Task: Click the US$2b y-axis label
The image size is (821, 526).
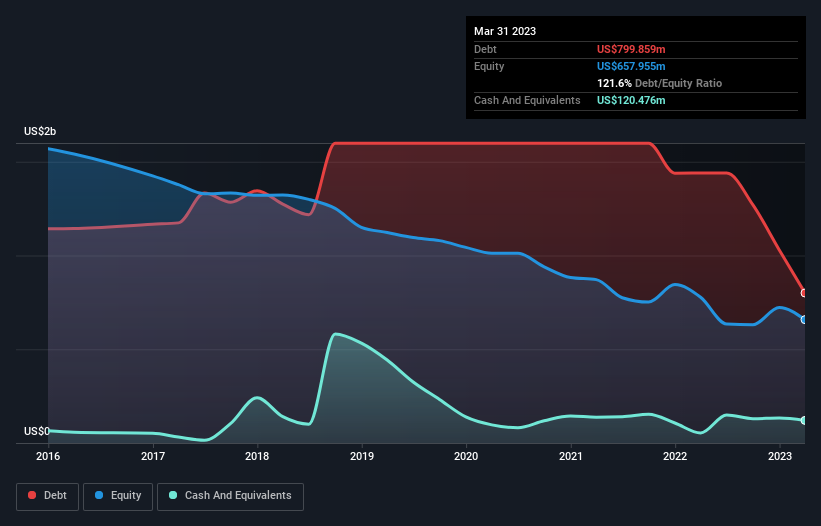Action: (x=40, y=131)
